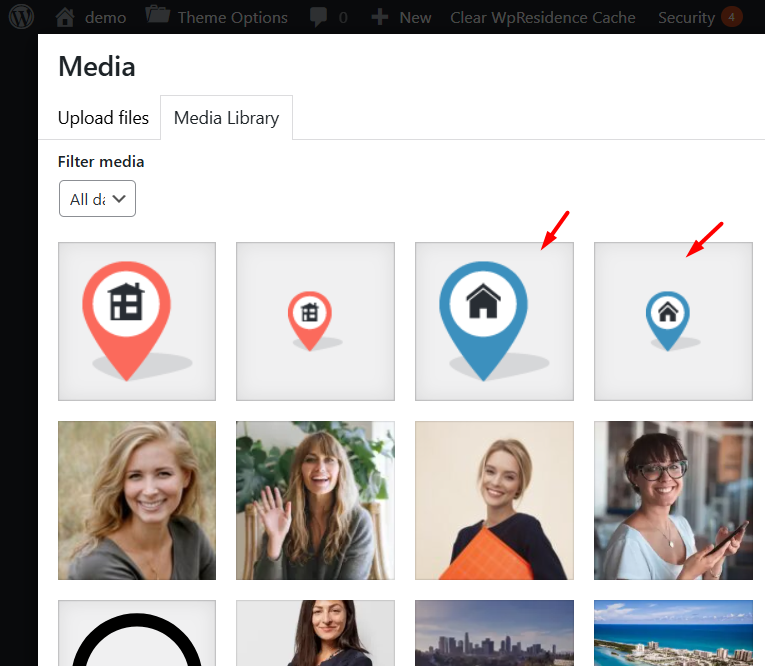Viewport: 765px width, 666px height.
Task: Click the Theme Options folder icon
Action: coord(157,17)
